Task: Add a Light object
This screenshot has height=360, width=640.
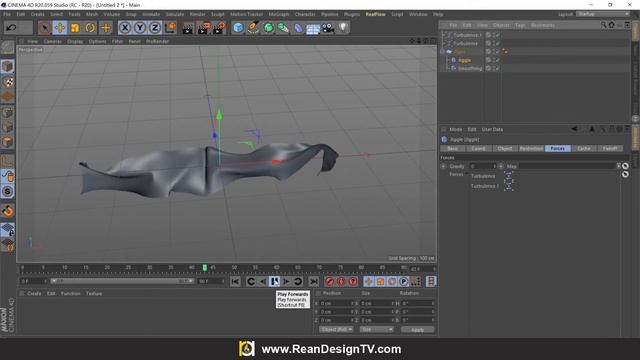Action: point(343,28)
